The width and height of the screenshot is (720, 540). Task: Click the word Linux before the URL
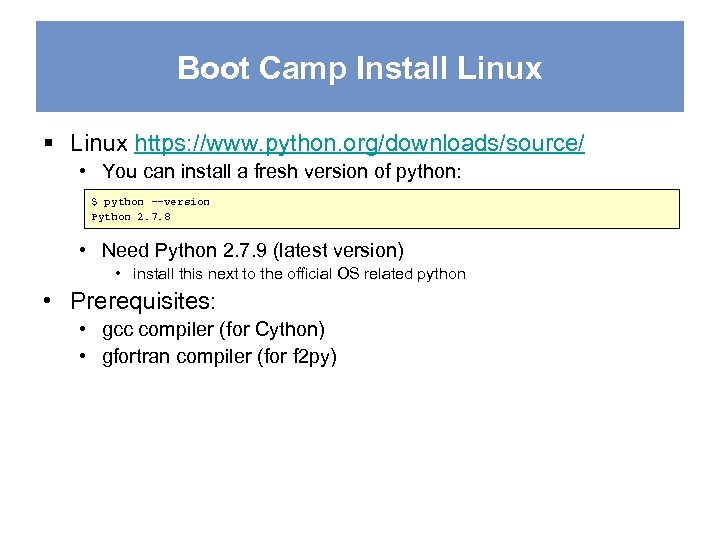[x=100, y=144]
